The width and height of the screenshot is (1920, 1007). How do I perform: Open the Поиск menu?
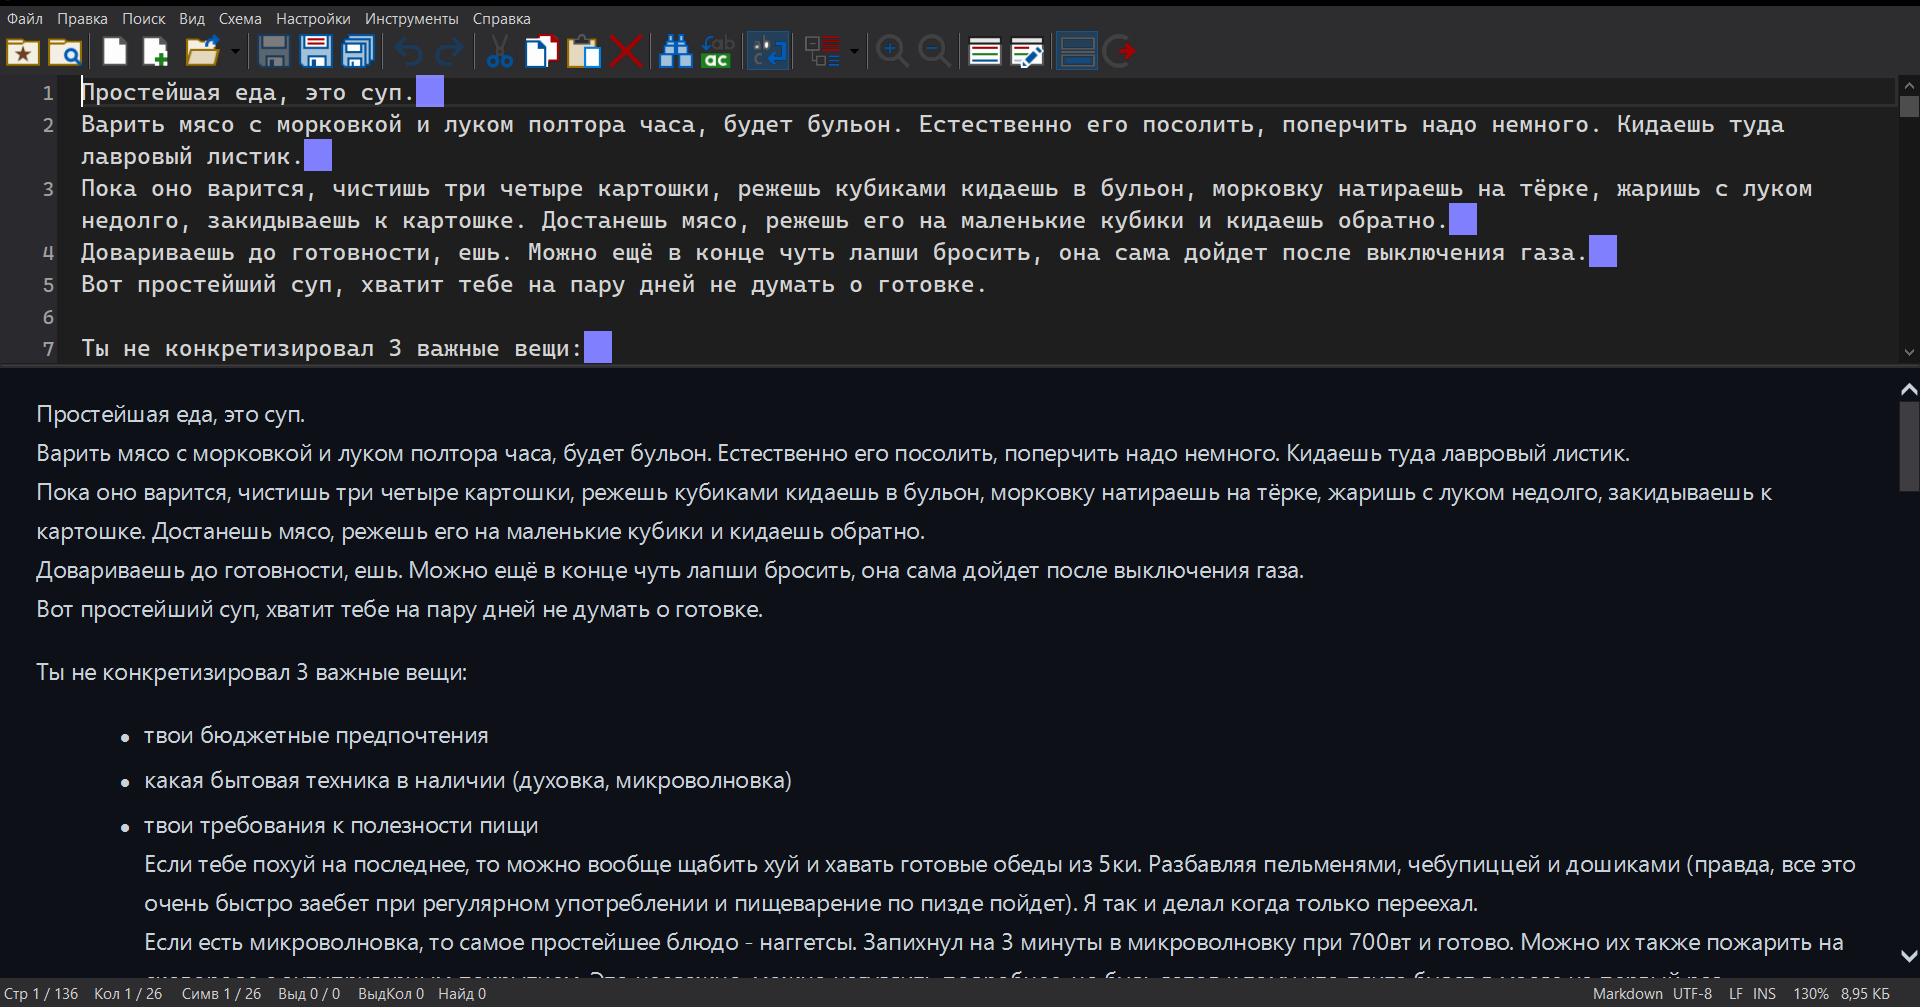[144, 19]
